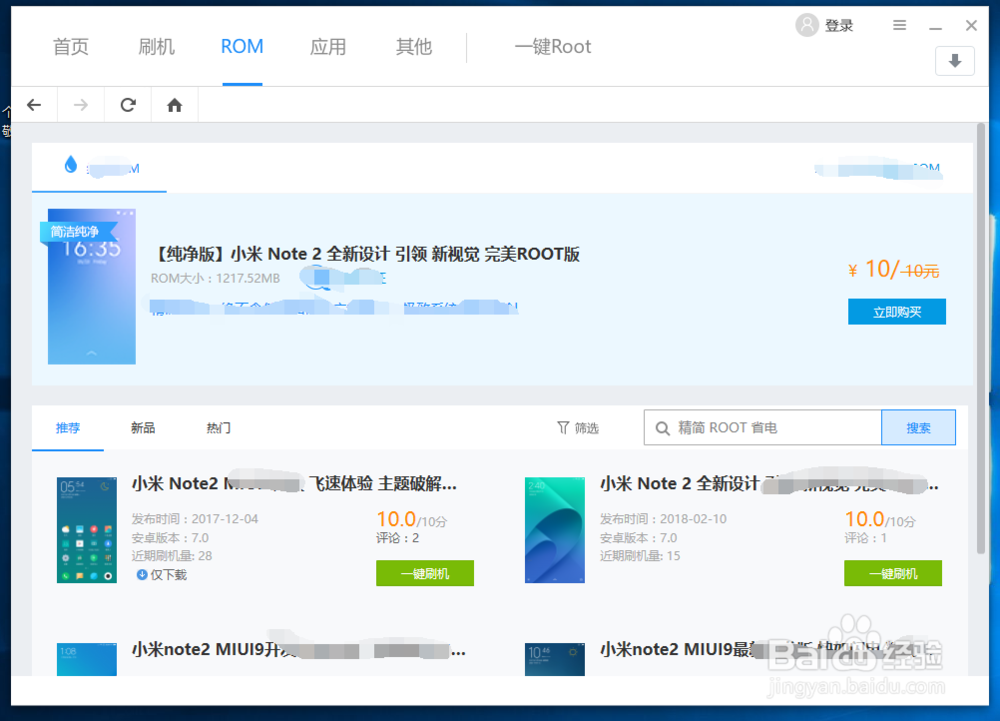This screenshot has height=721, width=1000.
Task: Open the featured 纯净版 ROM title
Action: click(365, 254)
